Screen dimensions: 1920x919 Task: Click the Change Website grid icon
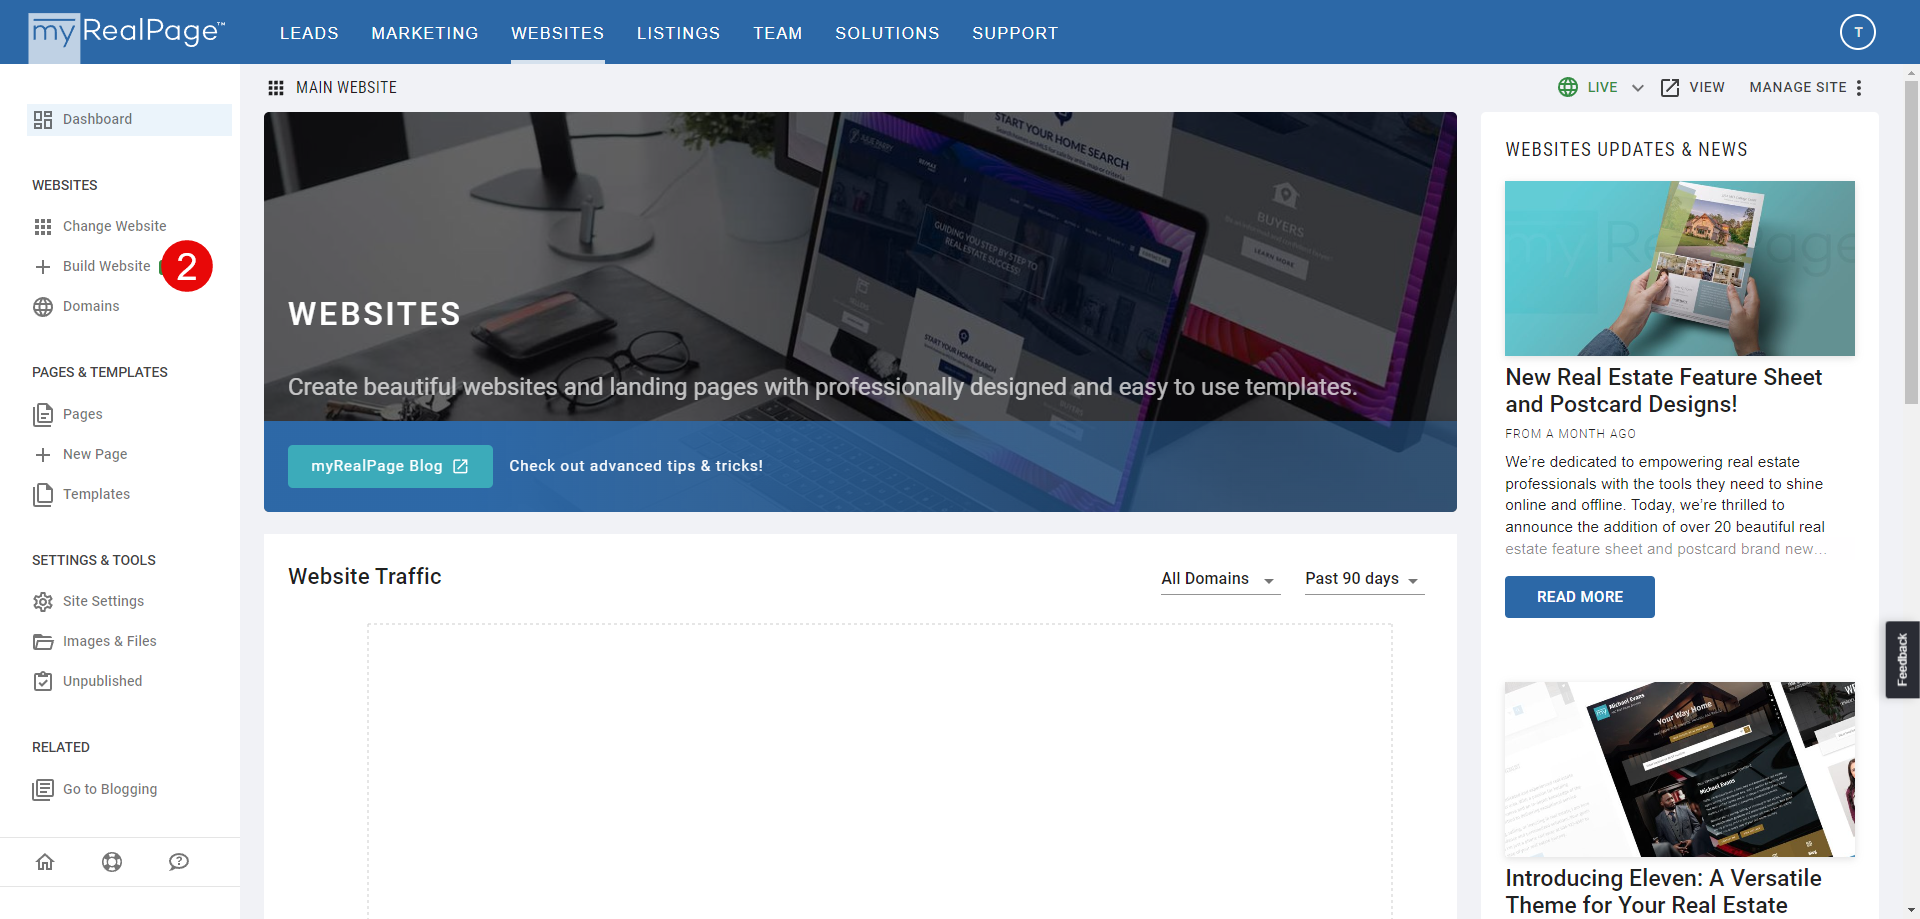pyautogui.click(x=43, y=227)
